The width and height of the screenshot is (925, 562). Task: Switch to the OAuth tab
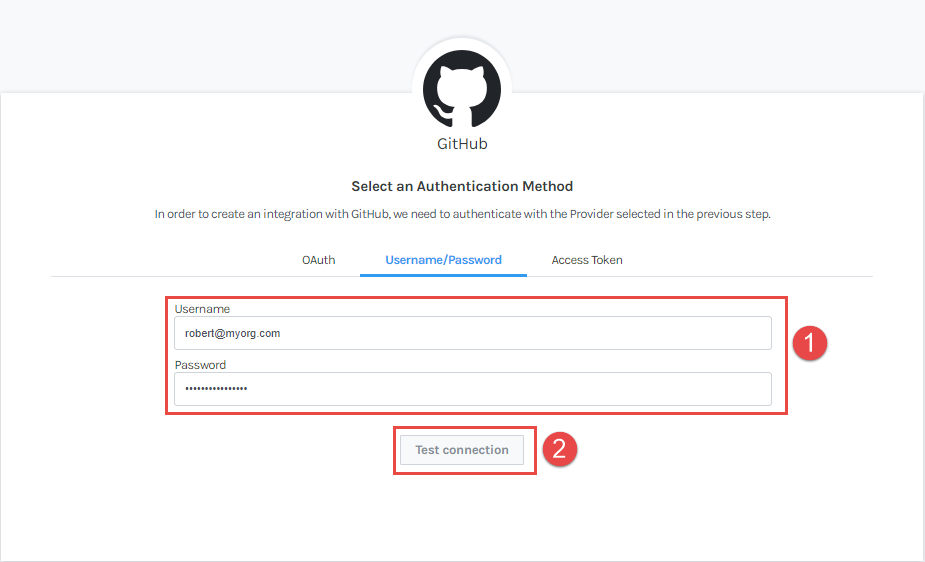pyautogui.click(x=319, y=260)
